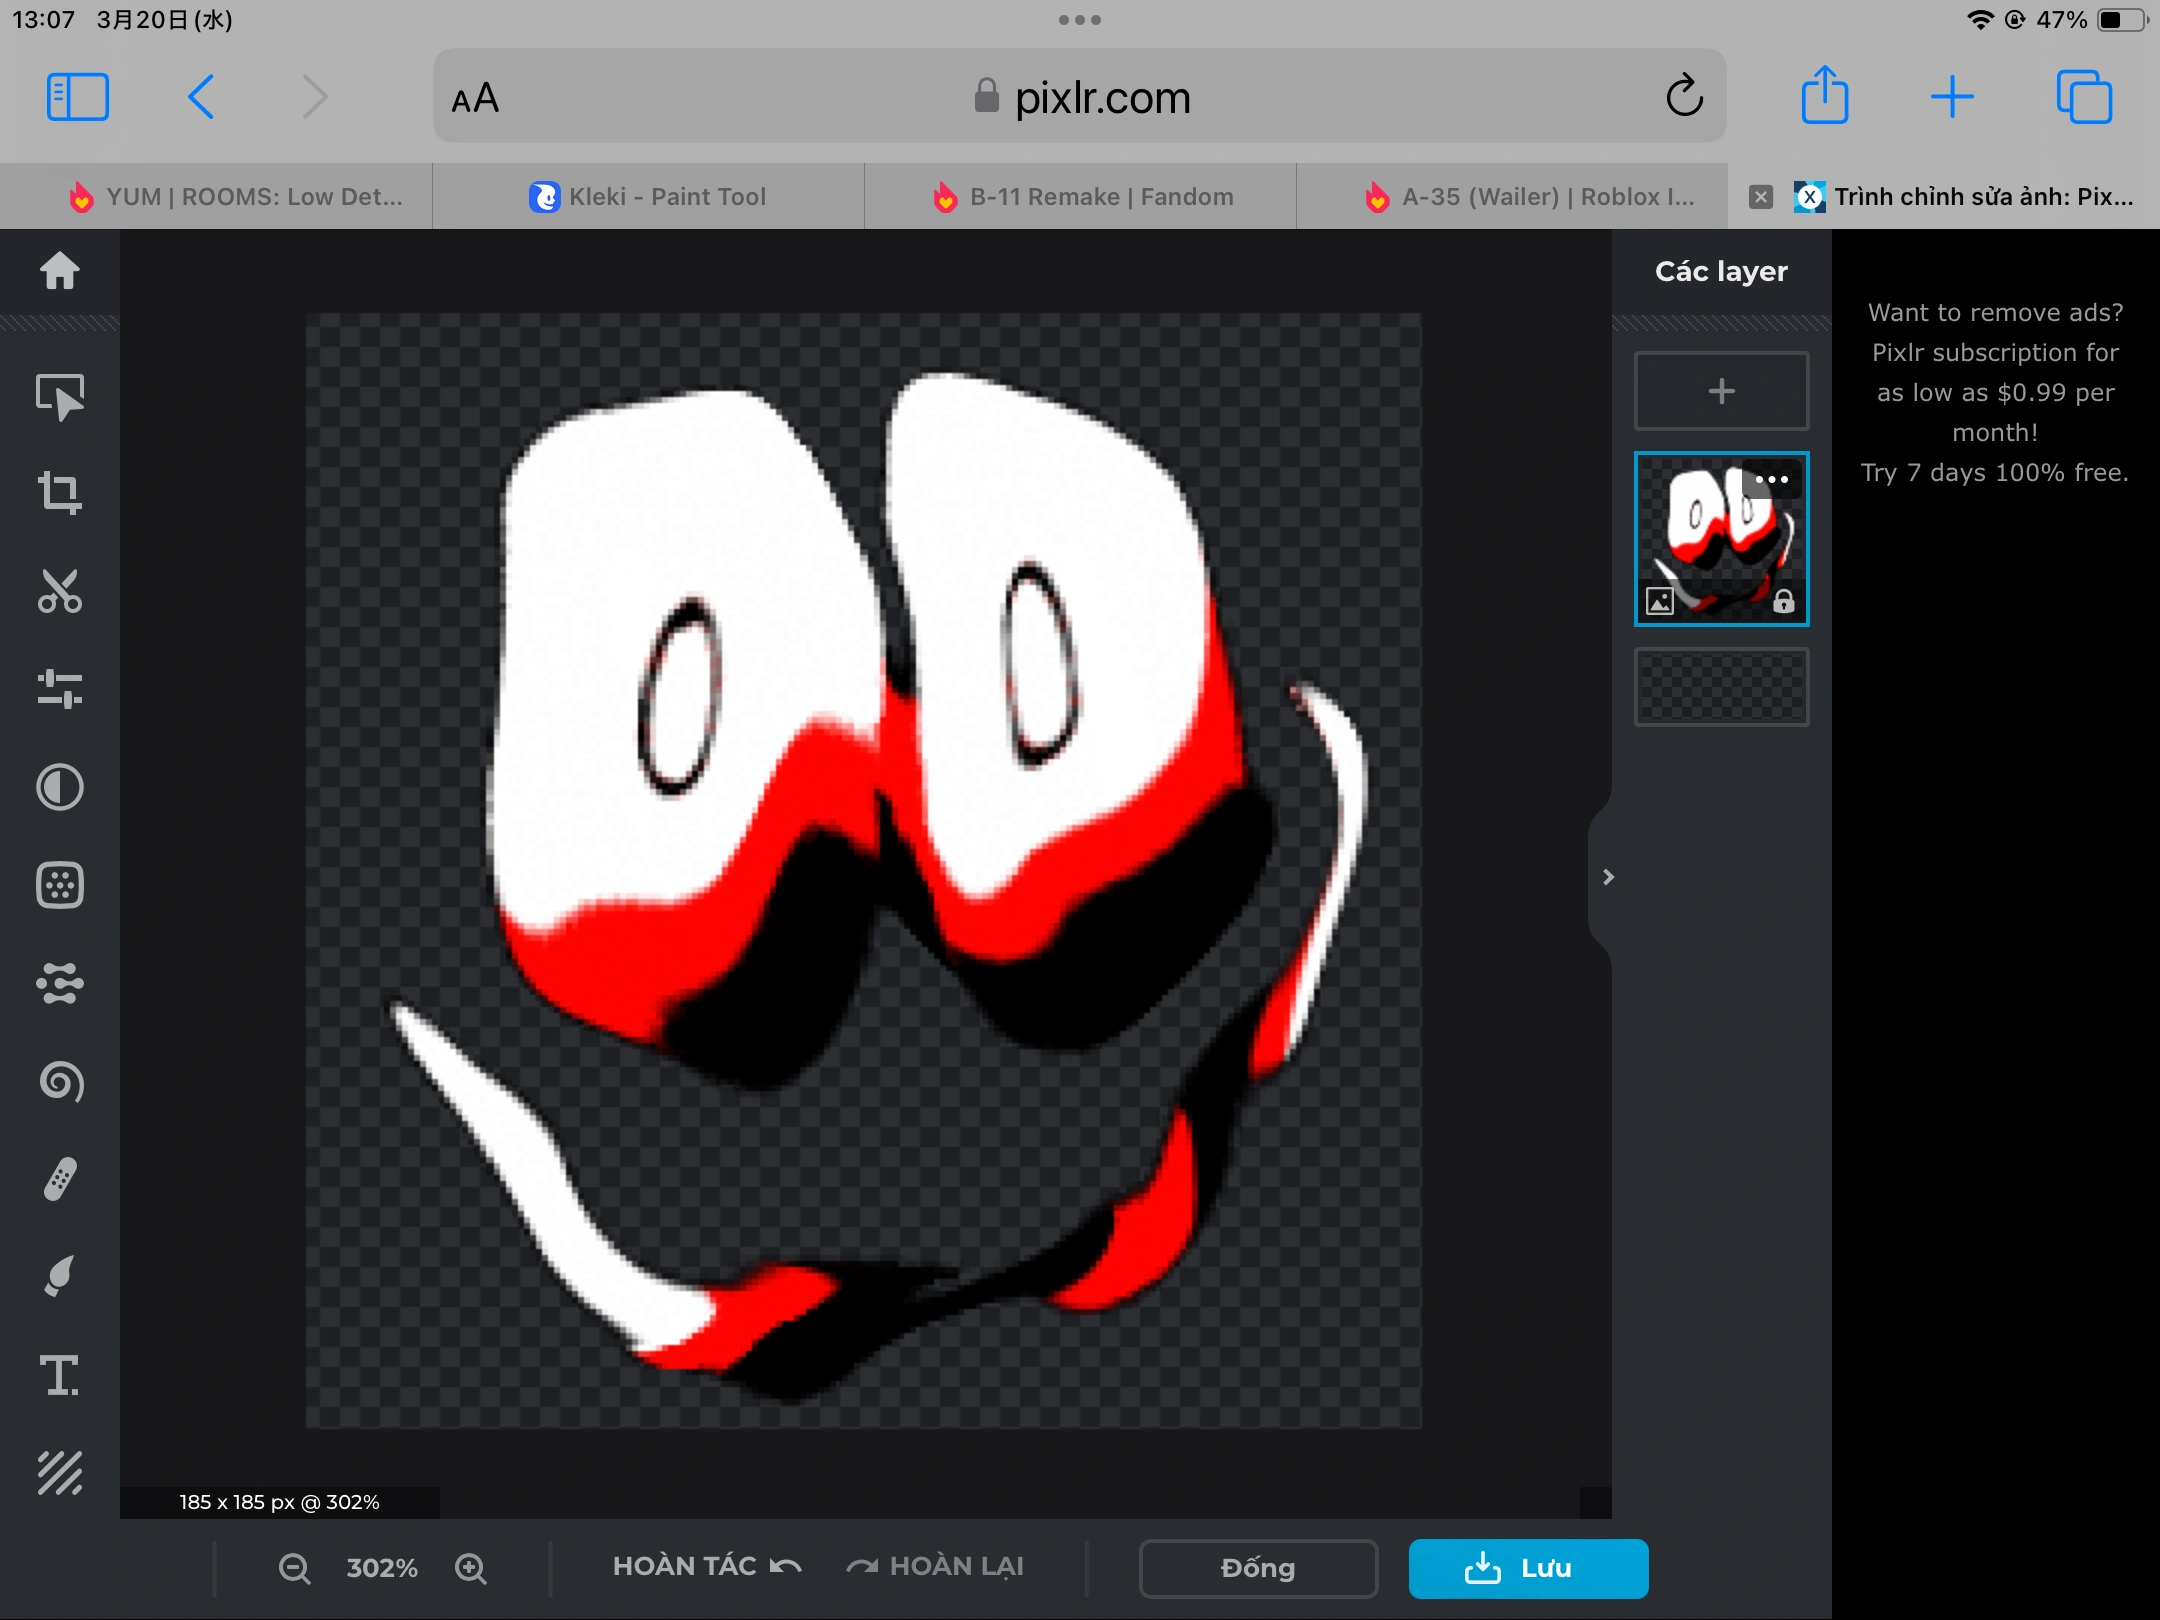
Task: Select the Draw brush tool
Action: click(x=60, y=1277)
